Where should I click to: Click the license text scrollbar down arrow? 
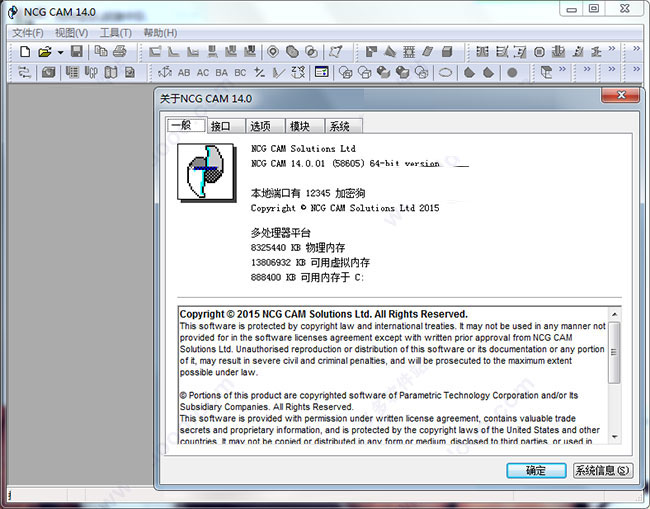point(614,437)
